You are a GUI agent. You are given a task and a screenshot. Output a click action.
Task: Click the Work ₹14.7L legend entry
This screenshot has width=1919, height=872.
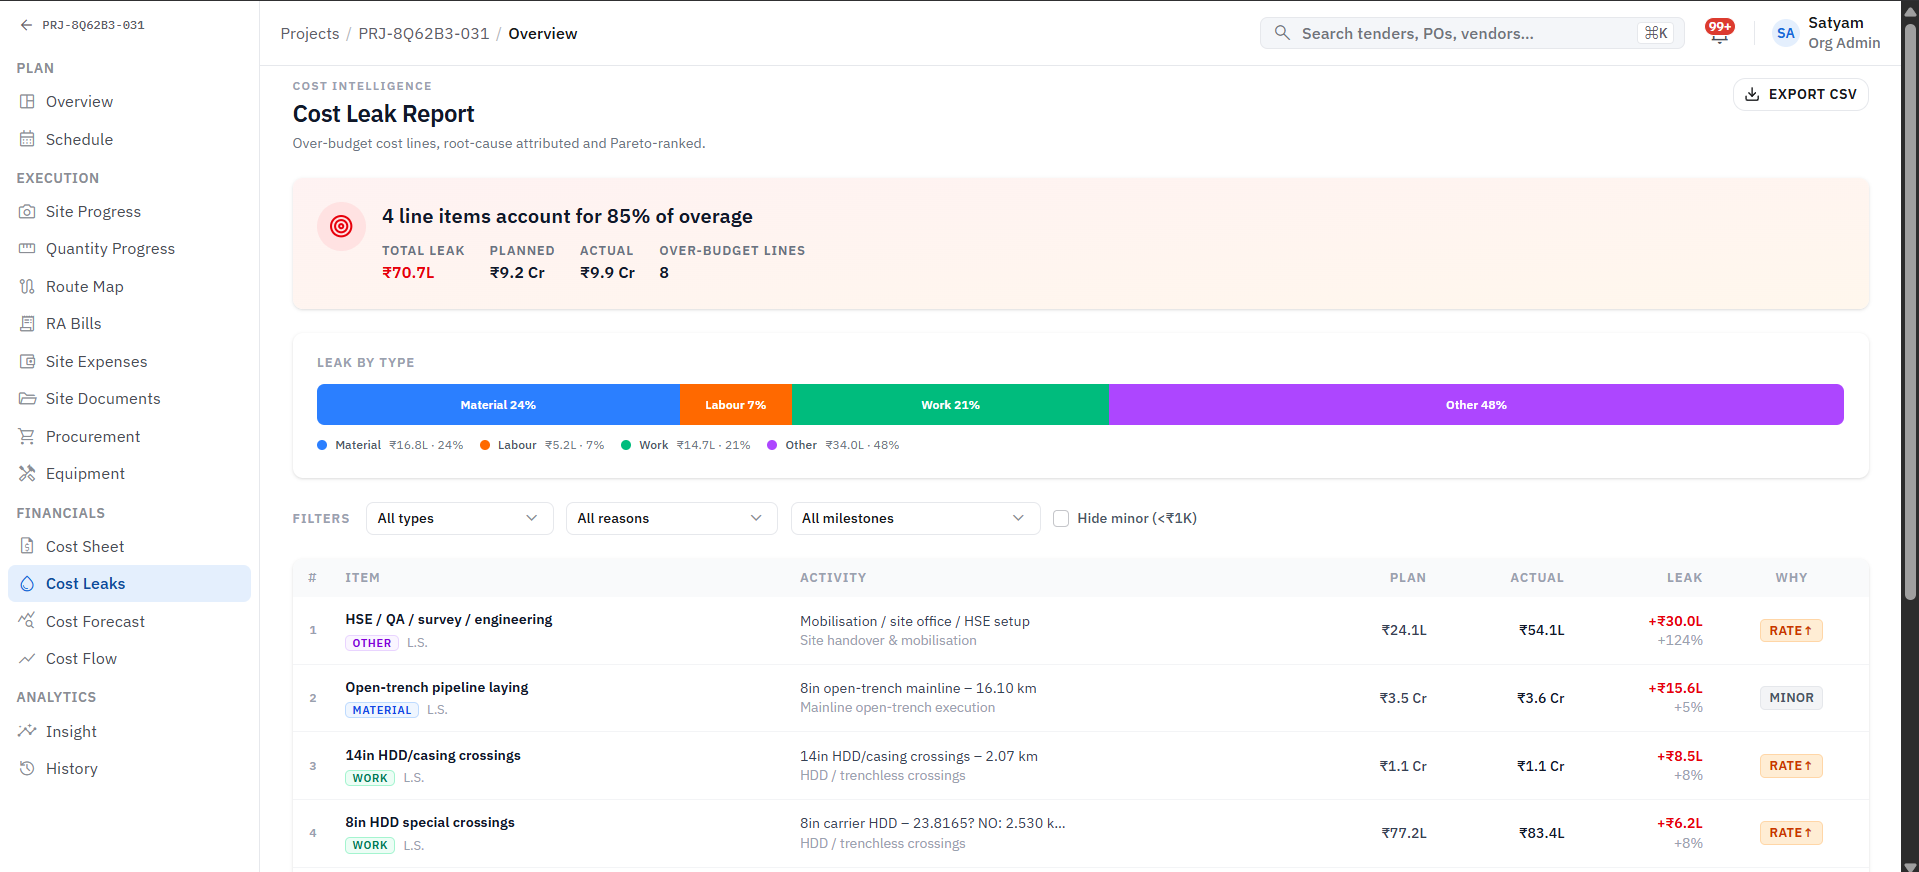point(686,446)
